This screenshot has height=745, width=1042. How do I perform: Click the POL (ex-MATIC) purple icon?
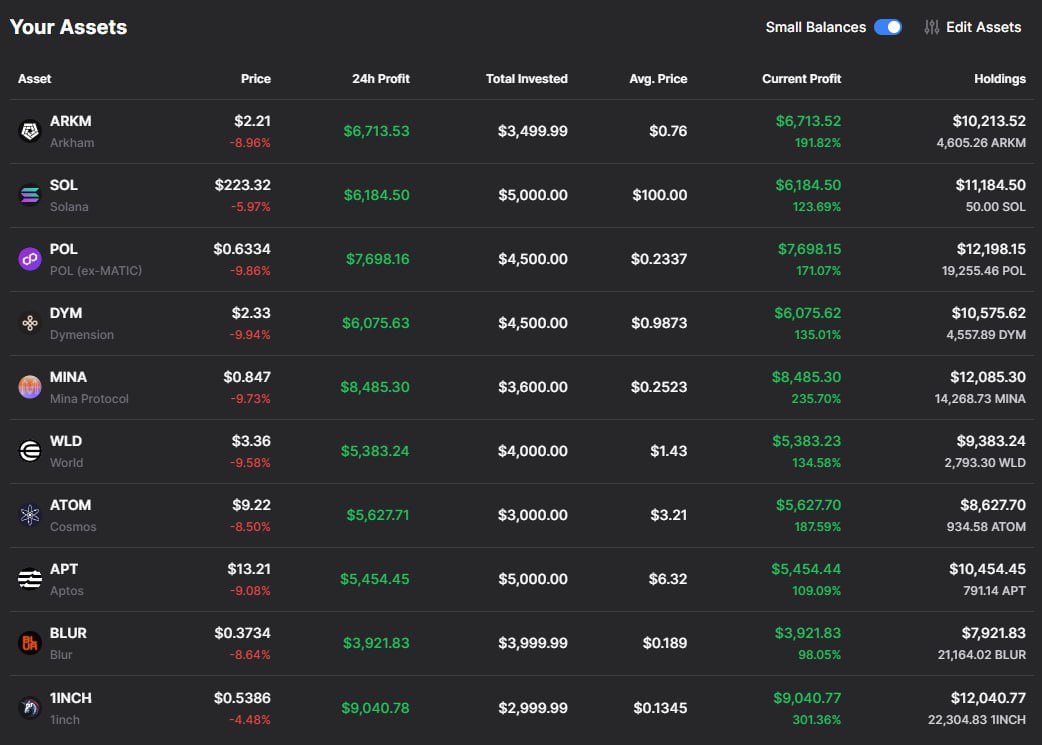30,259
